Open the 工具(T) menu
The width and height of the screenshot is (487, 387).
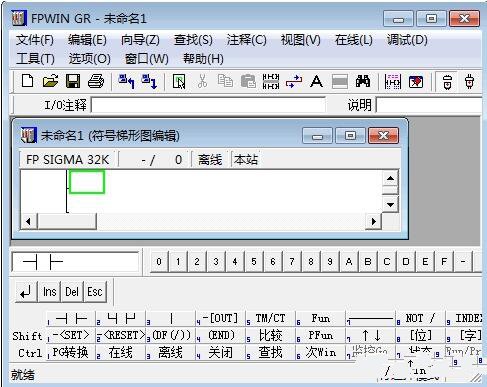35,59
